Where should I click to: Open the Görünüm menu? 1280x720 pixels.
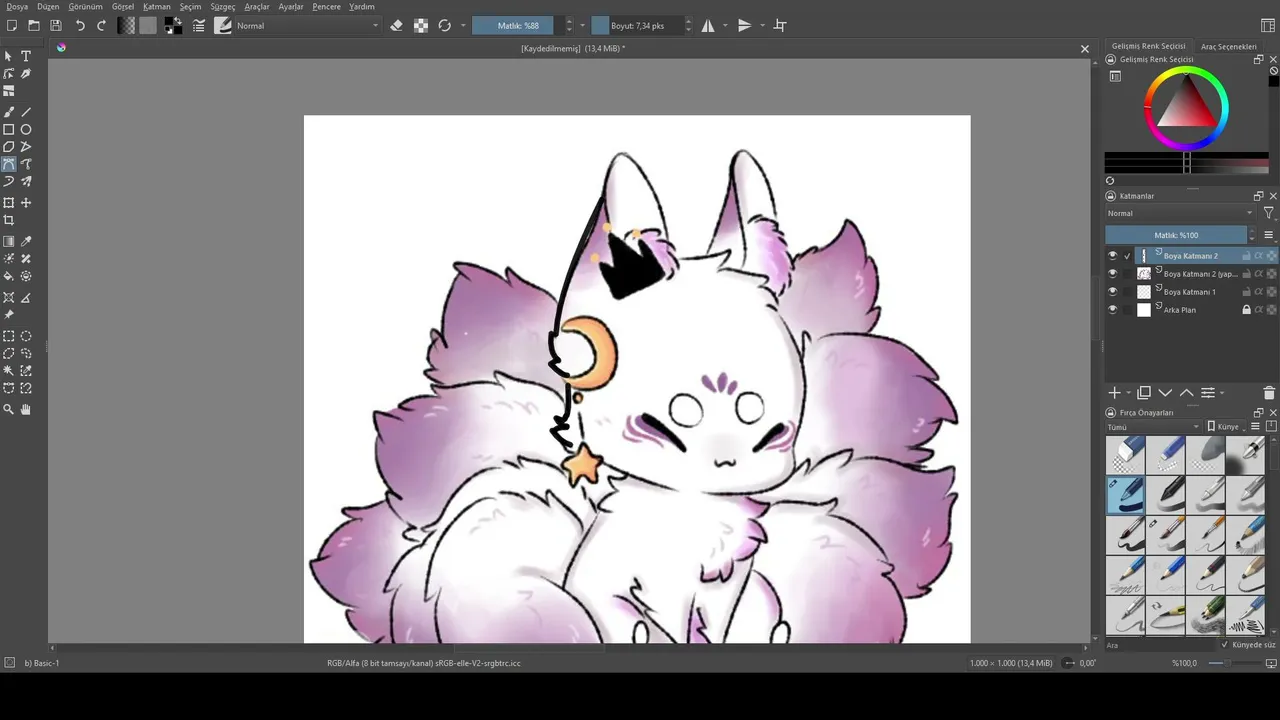(x=86, y=7)
